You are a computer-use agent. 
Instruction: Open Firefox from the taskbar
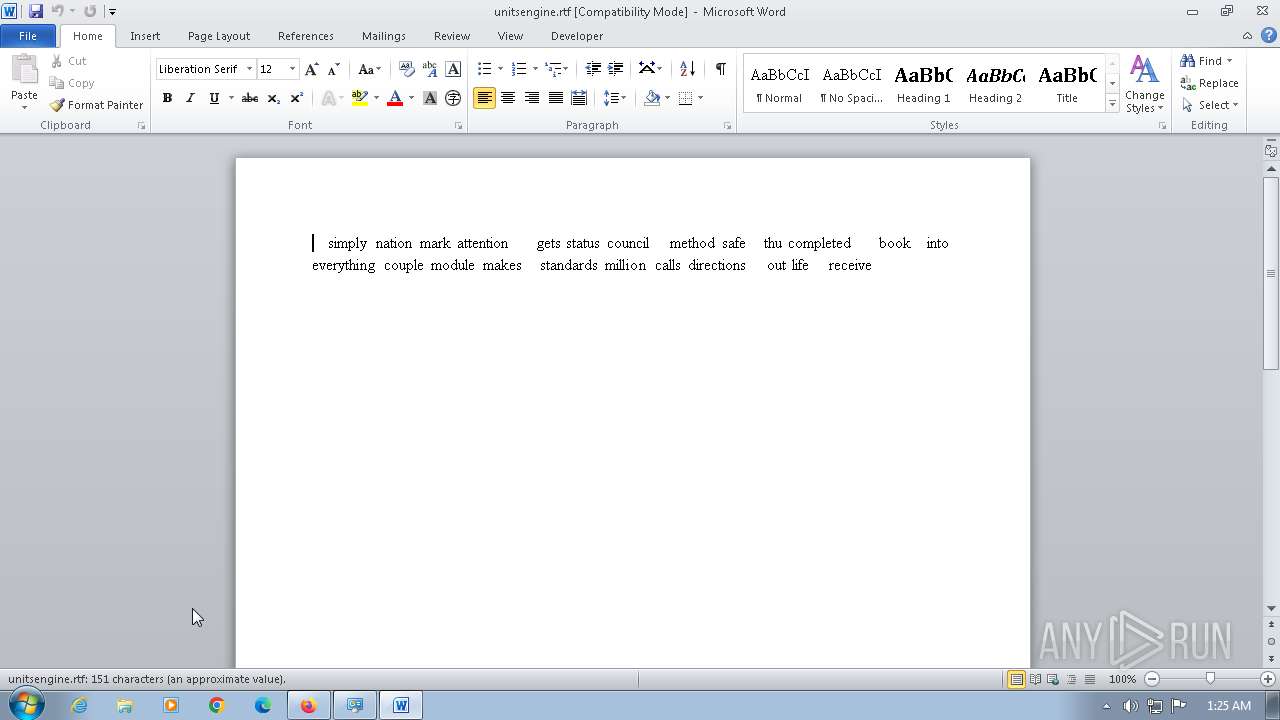click(x=308, y=705)
